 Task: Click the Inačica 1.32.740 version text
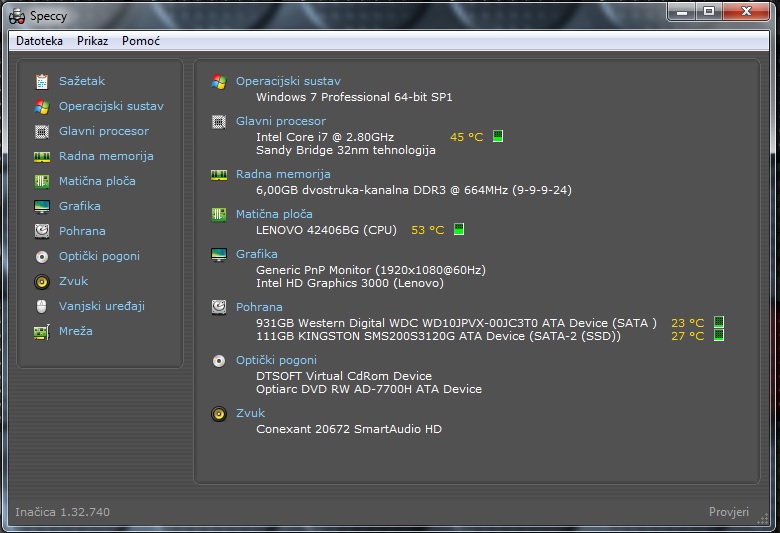pos(62,512)
